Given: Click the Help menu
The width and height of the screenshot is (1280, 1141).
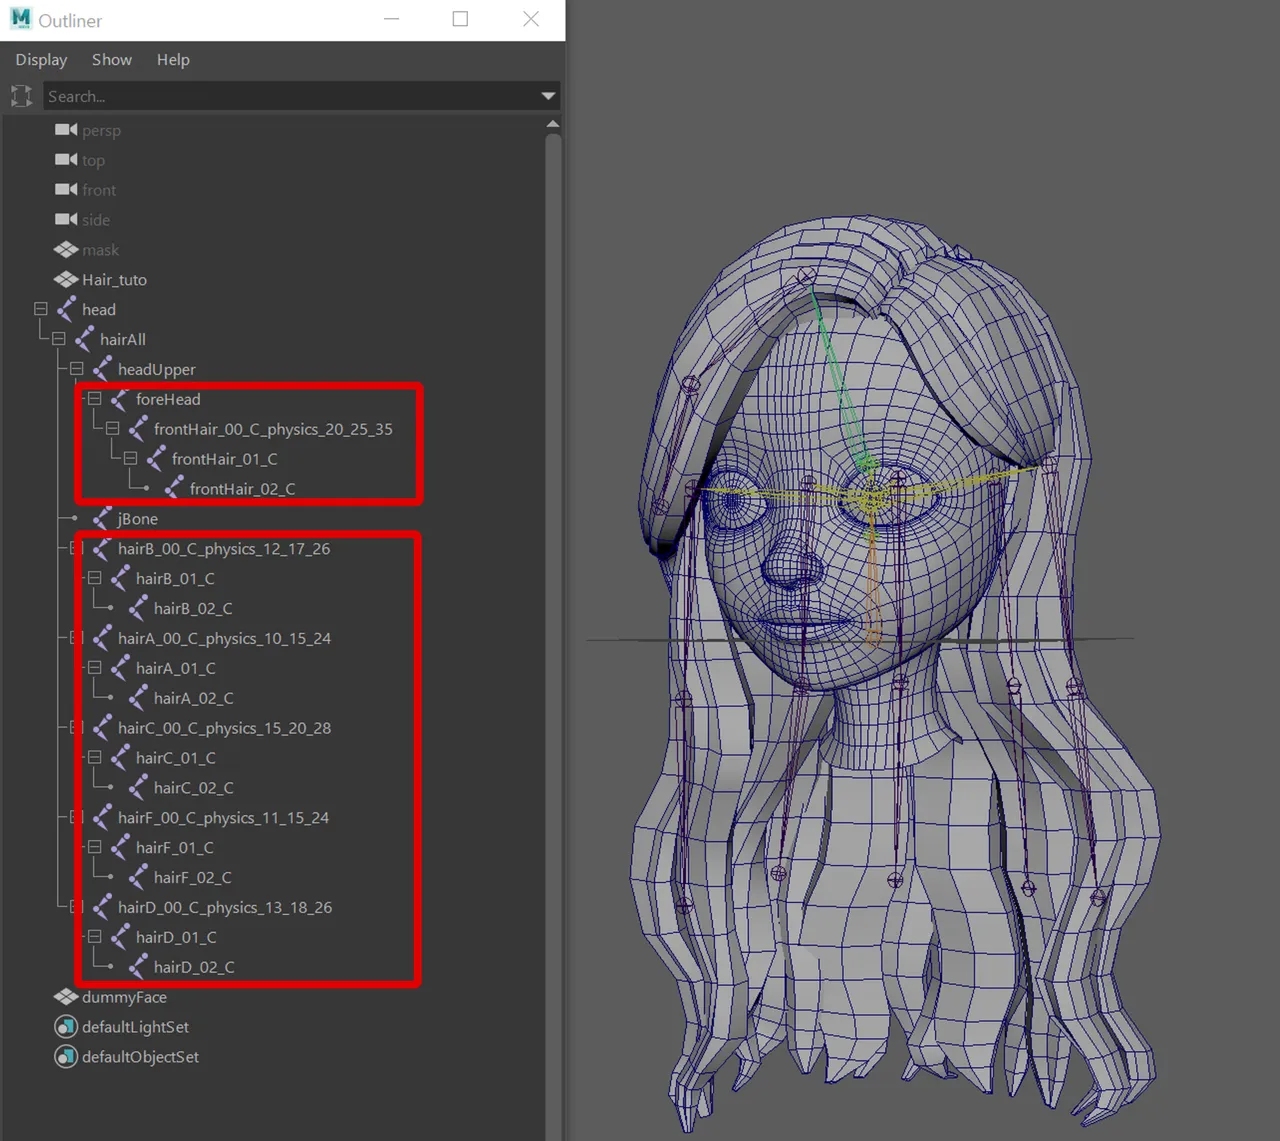Looking at the screenshot, I should (x=173, y=59).
